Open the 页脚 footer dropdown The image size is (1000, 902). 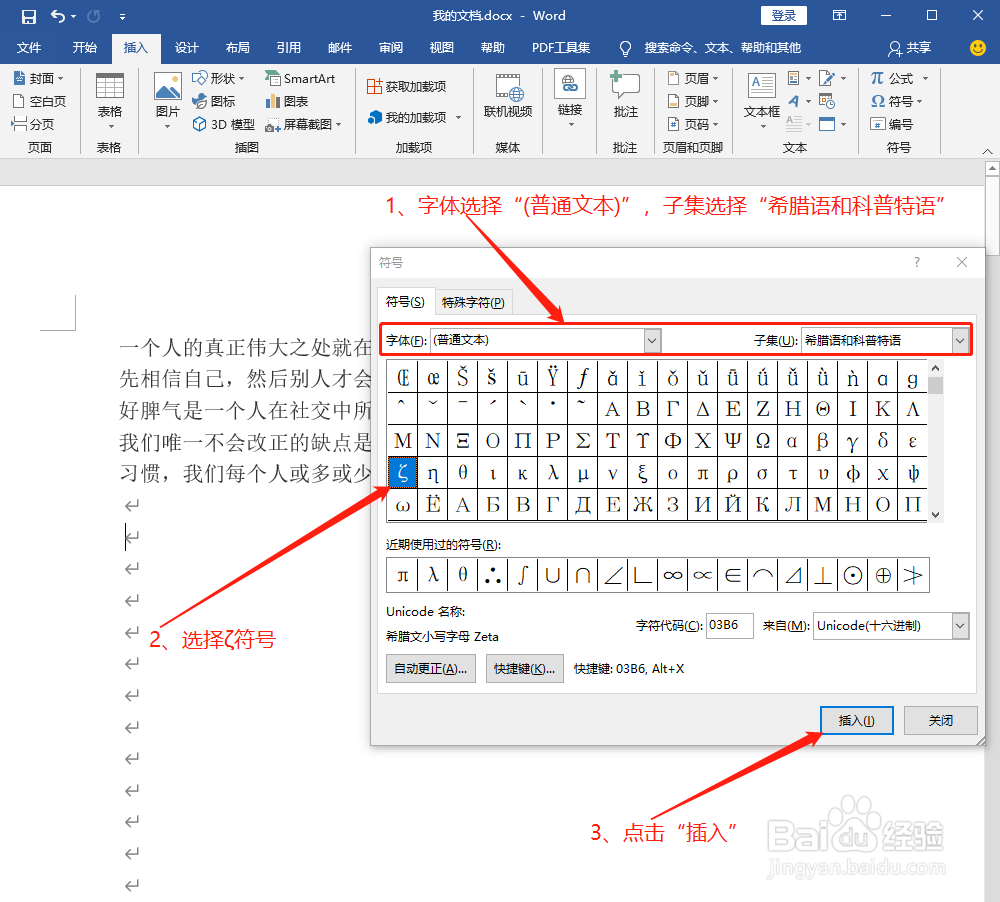693,101
